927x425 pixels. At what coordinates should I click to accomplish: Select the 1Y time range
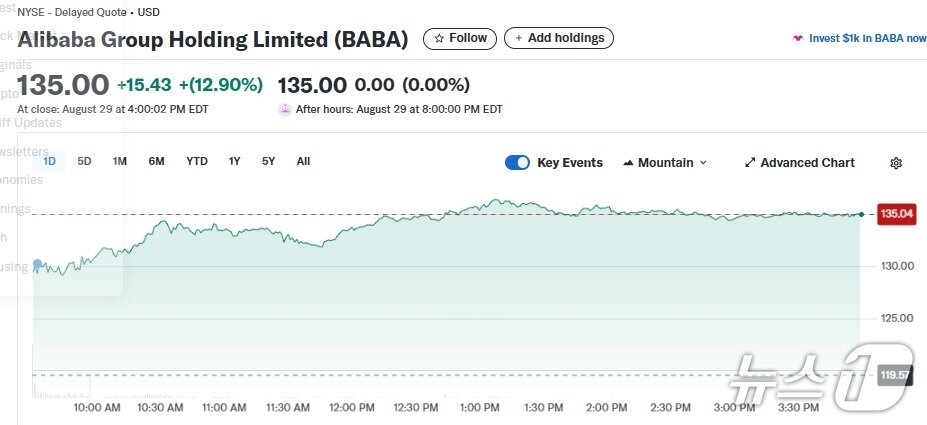pyautogui.click(x=235, y=161)
